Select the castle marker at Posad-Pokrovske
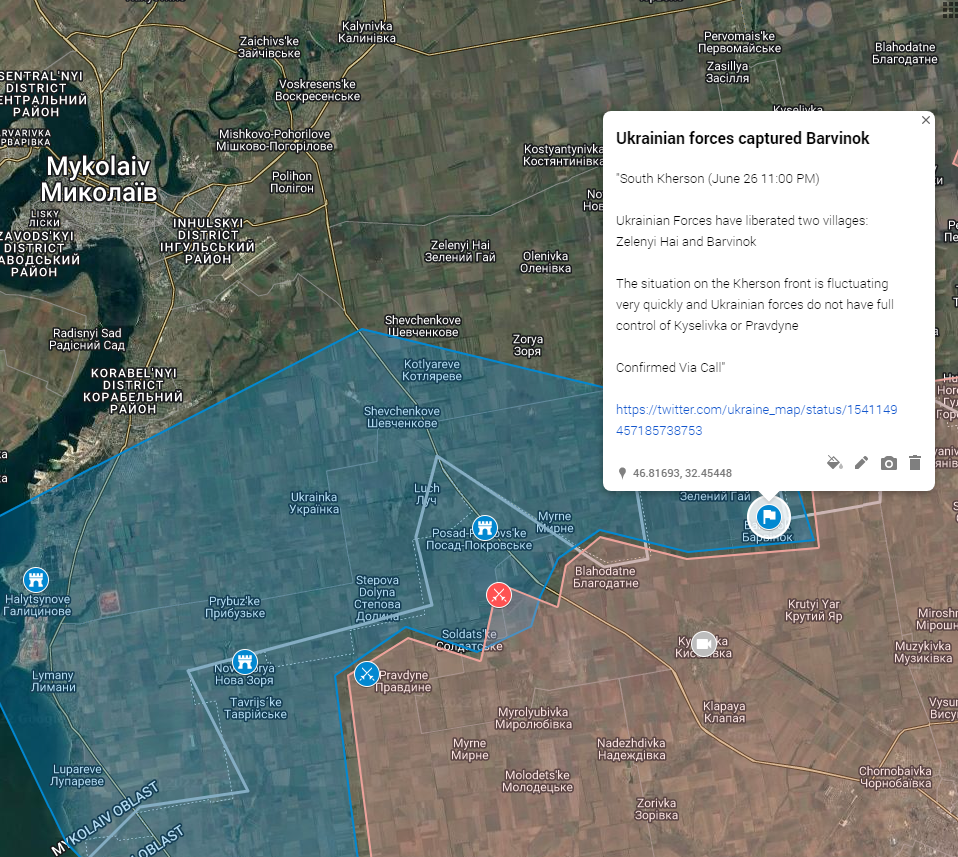 [x=484, y=527]
